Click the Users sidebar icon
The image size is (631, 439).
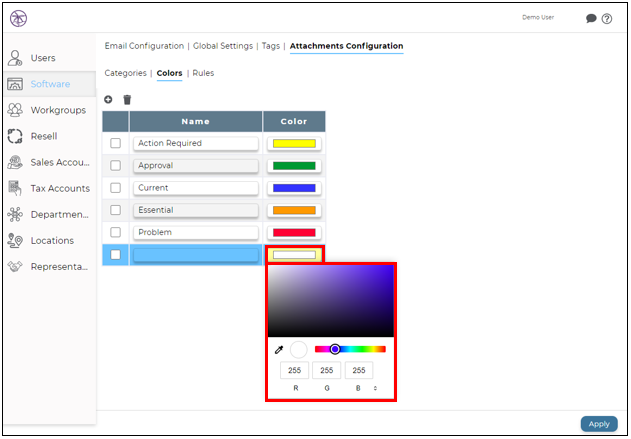coord(15,58)
